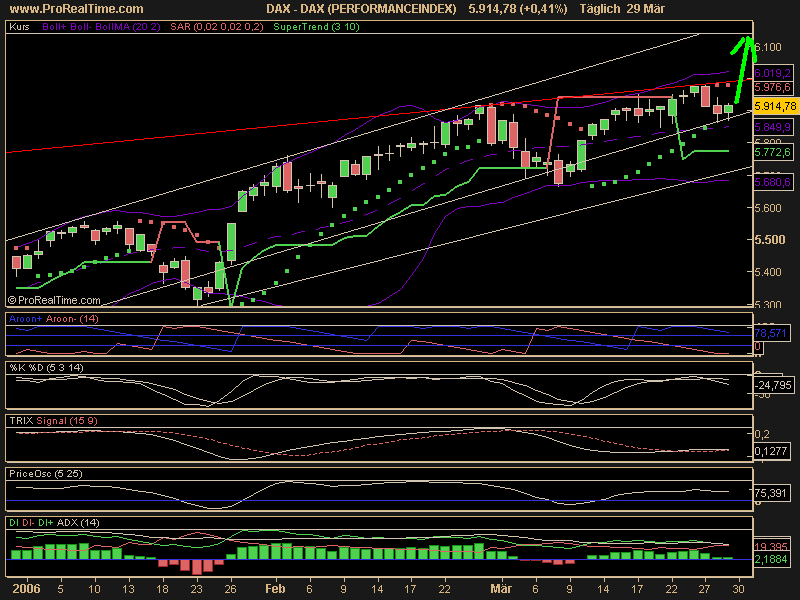Click the 2006 year label on date axis

(x=26, y=589)
